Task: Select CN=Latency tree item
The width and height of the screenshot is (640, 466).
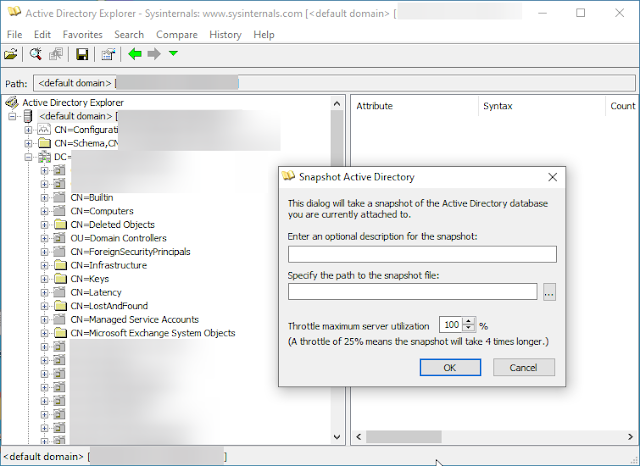Action: [x=96, y=292]
